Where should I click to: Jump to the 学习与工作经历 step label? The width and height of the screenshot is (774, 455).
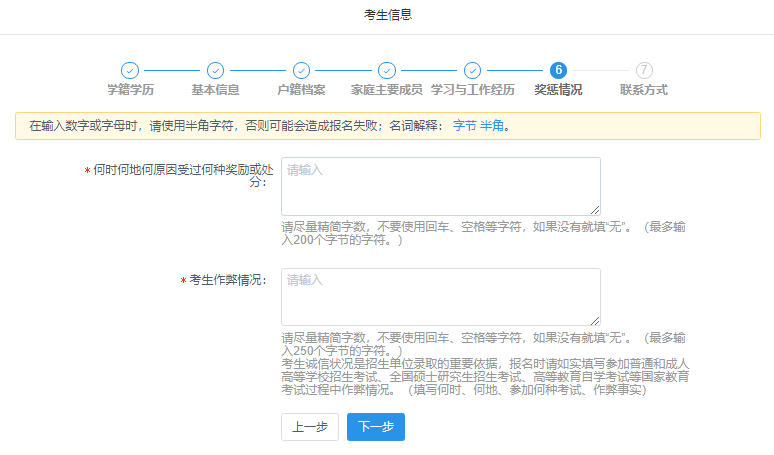pos(472,90)
